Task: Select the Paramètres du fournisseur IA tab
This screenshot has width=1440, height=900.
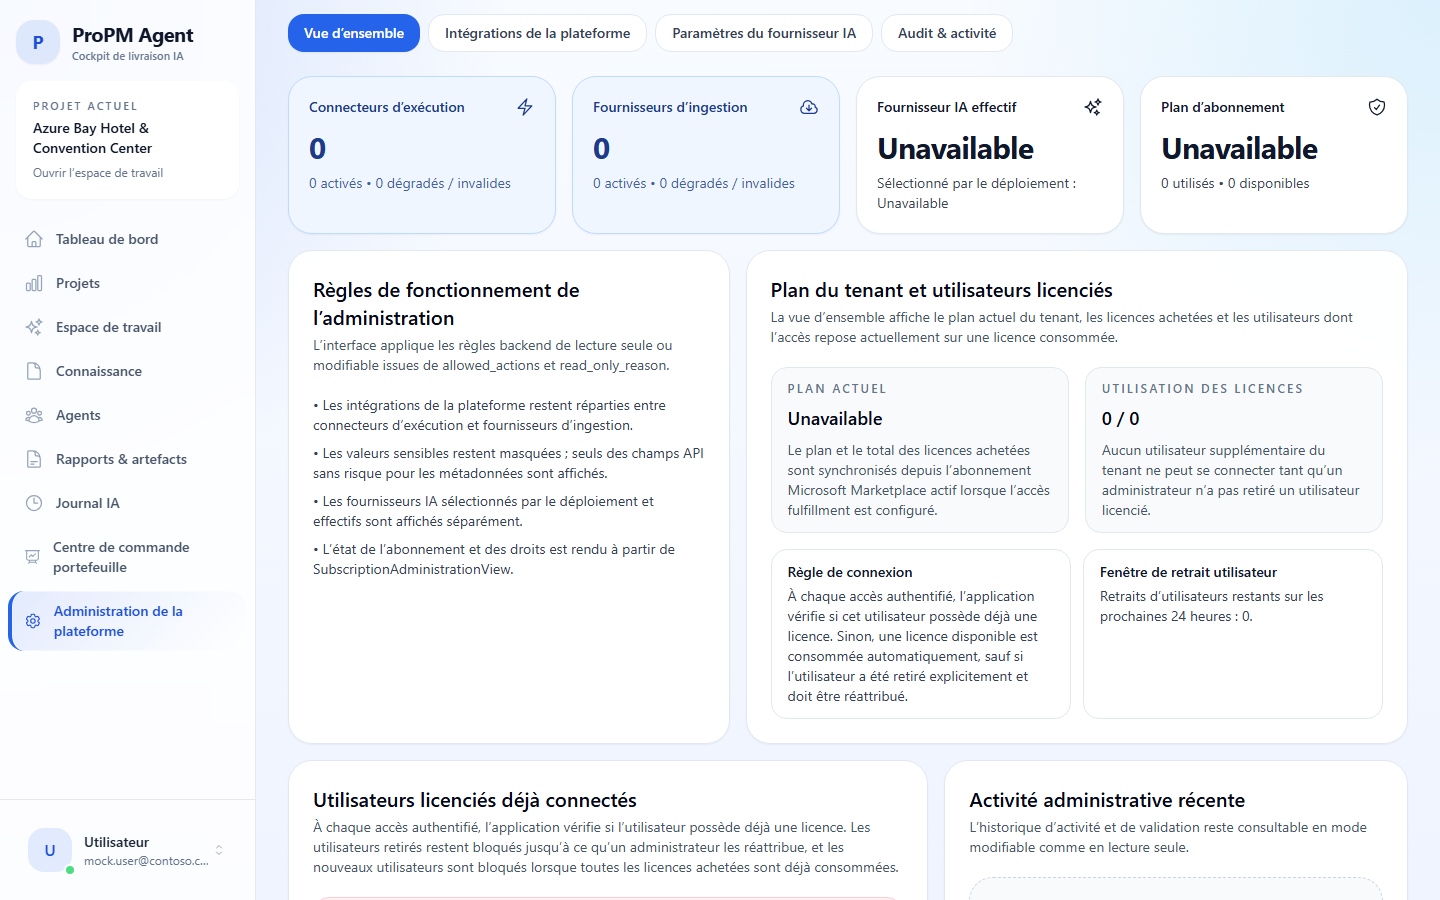Action: [x=763, y=33]
